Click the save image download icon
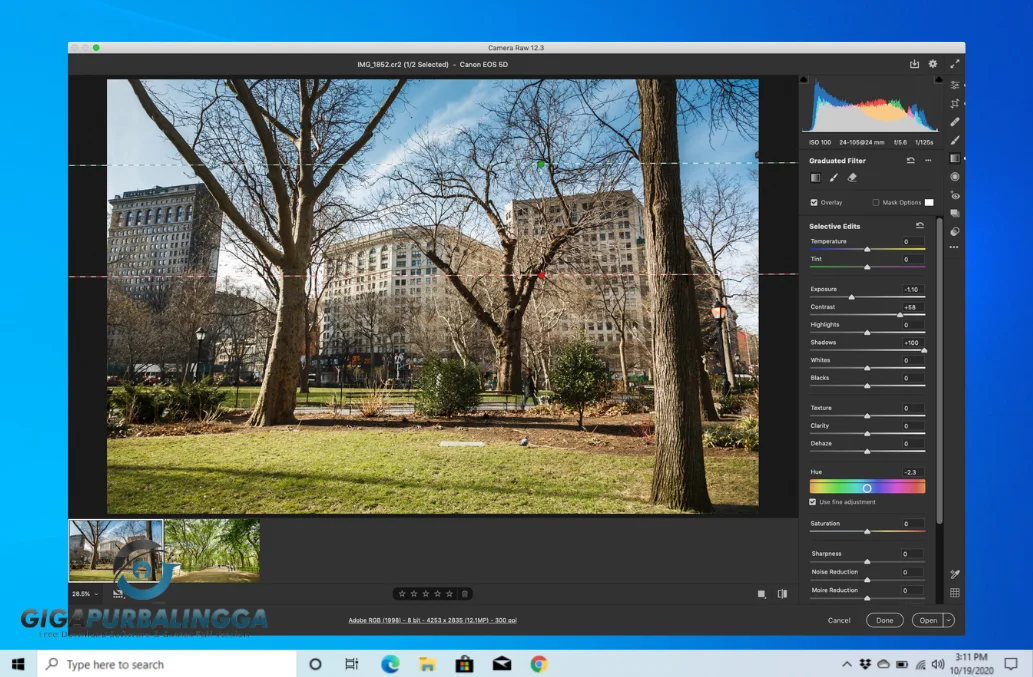 tap(913, 63)
